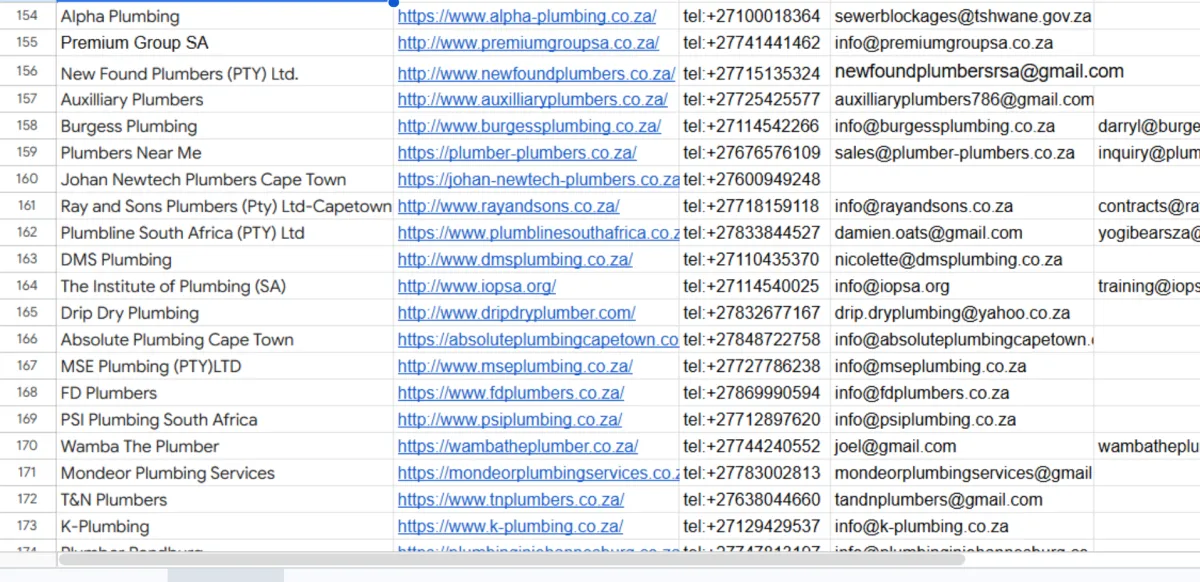
Task: Select phone cell tel:+27100018364
Action: [755, 17]
